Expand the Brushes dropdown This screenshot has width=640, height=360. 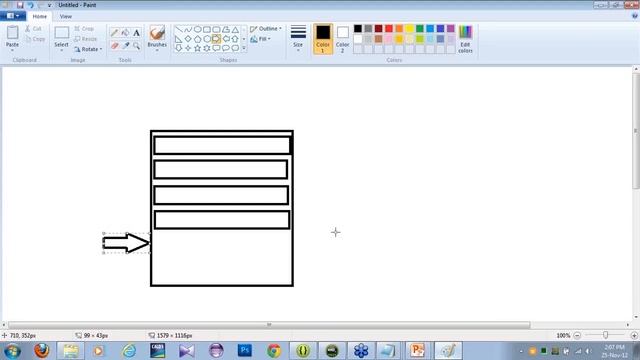point(157,50)
